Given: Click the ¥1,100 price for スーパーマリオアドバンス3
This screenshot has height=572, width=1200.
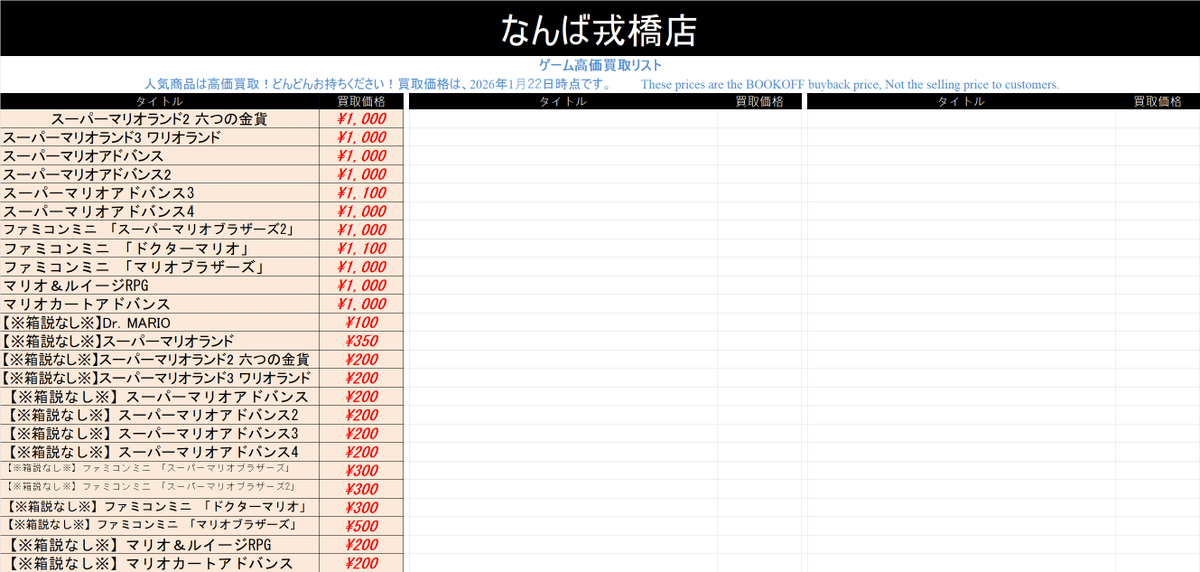Looking at the screenshot, I should point(361,192).
